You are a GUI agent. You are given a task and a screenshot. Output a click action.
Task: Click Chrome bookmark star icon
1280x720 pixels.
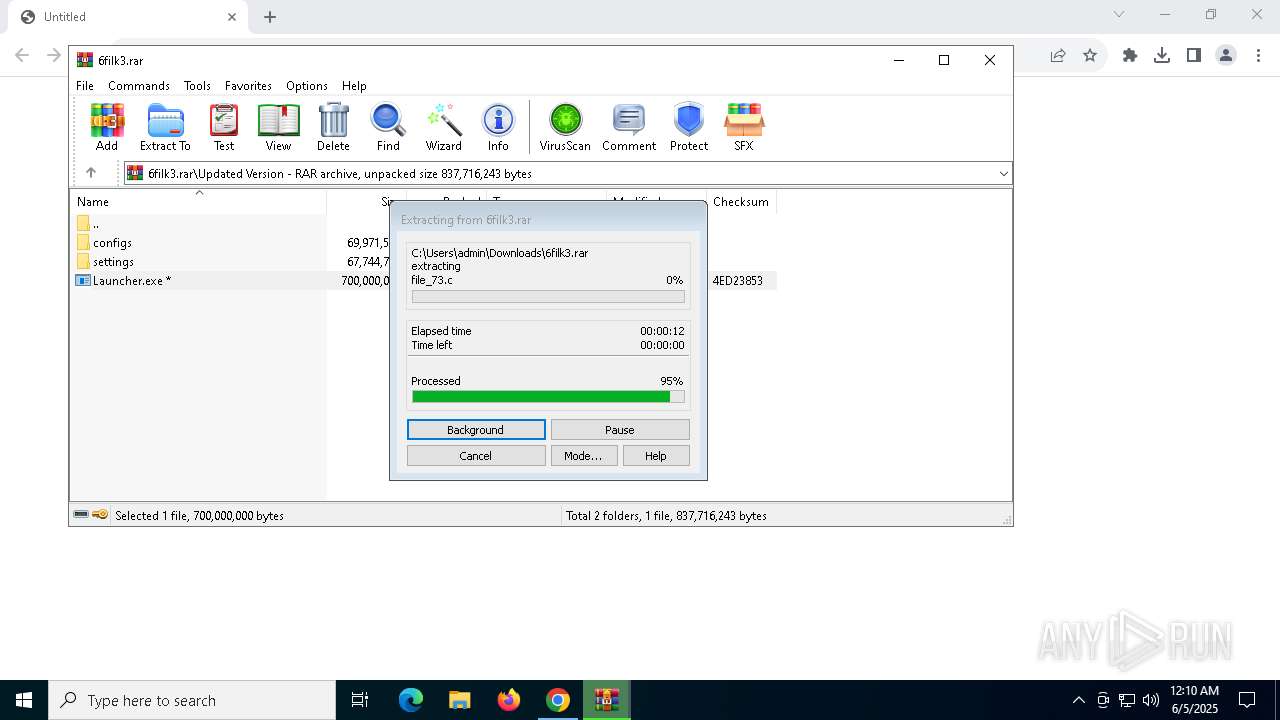click(1090, 56)
